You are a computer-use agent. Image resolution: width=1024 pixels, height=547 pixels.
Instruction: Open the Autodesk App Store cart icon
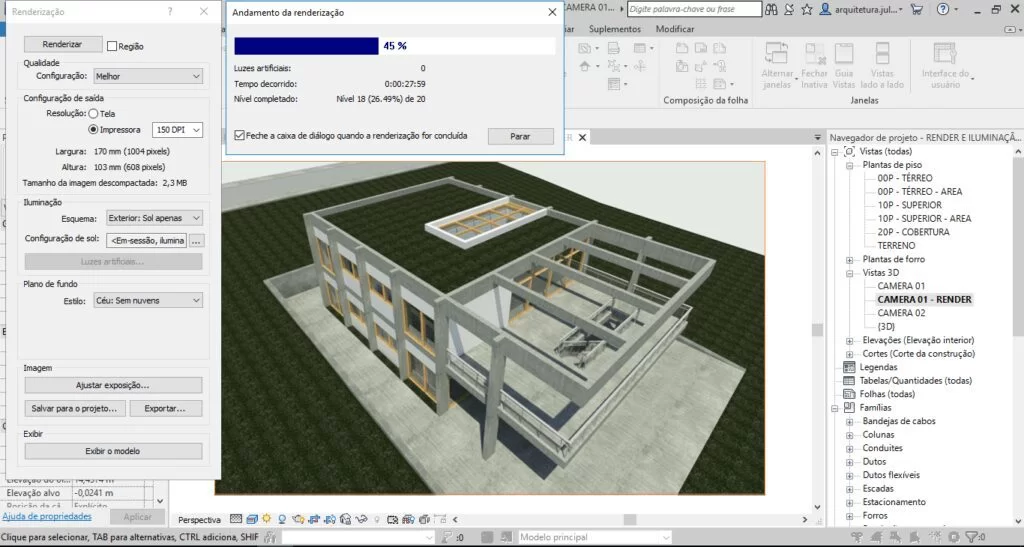[917, 9]
